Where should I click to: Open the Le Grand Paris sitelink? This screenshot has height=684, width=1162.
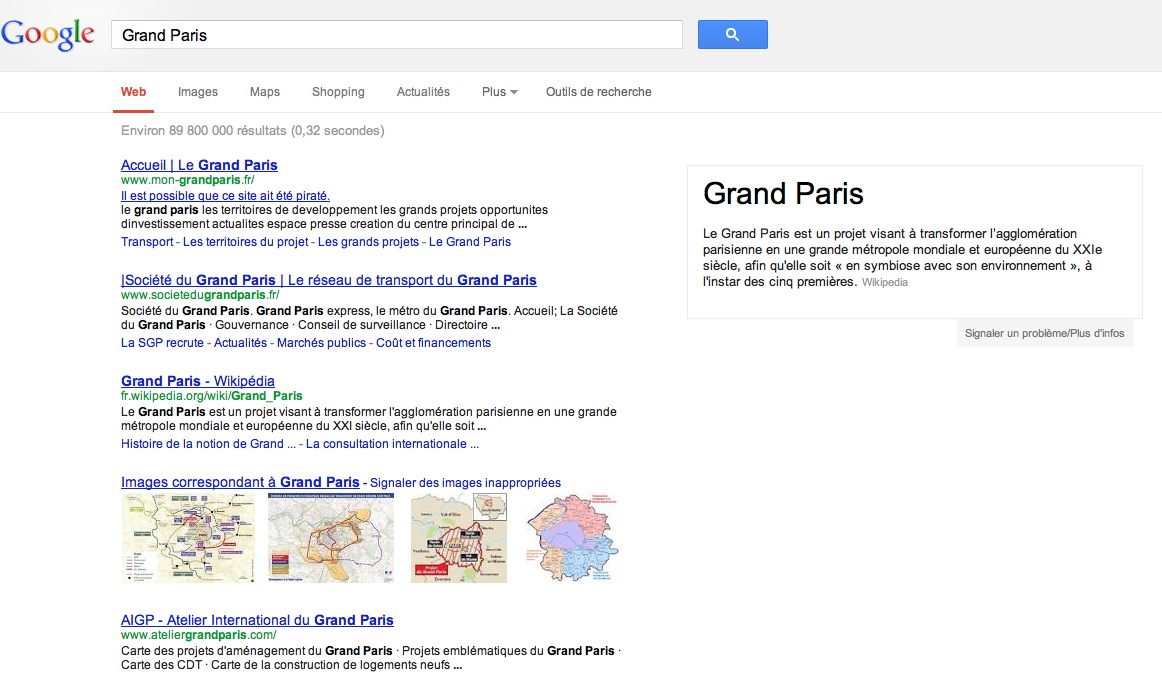(470, 242)
